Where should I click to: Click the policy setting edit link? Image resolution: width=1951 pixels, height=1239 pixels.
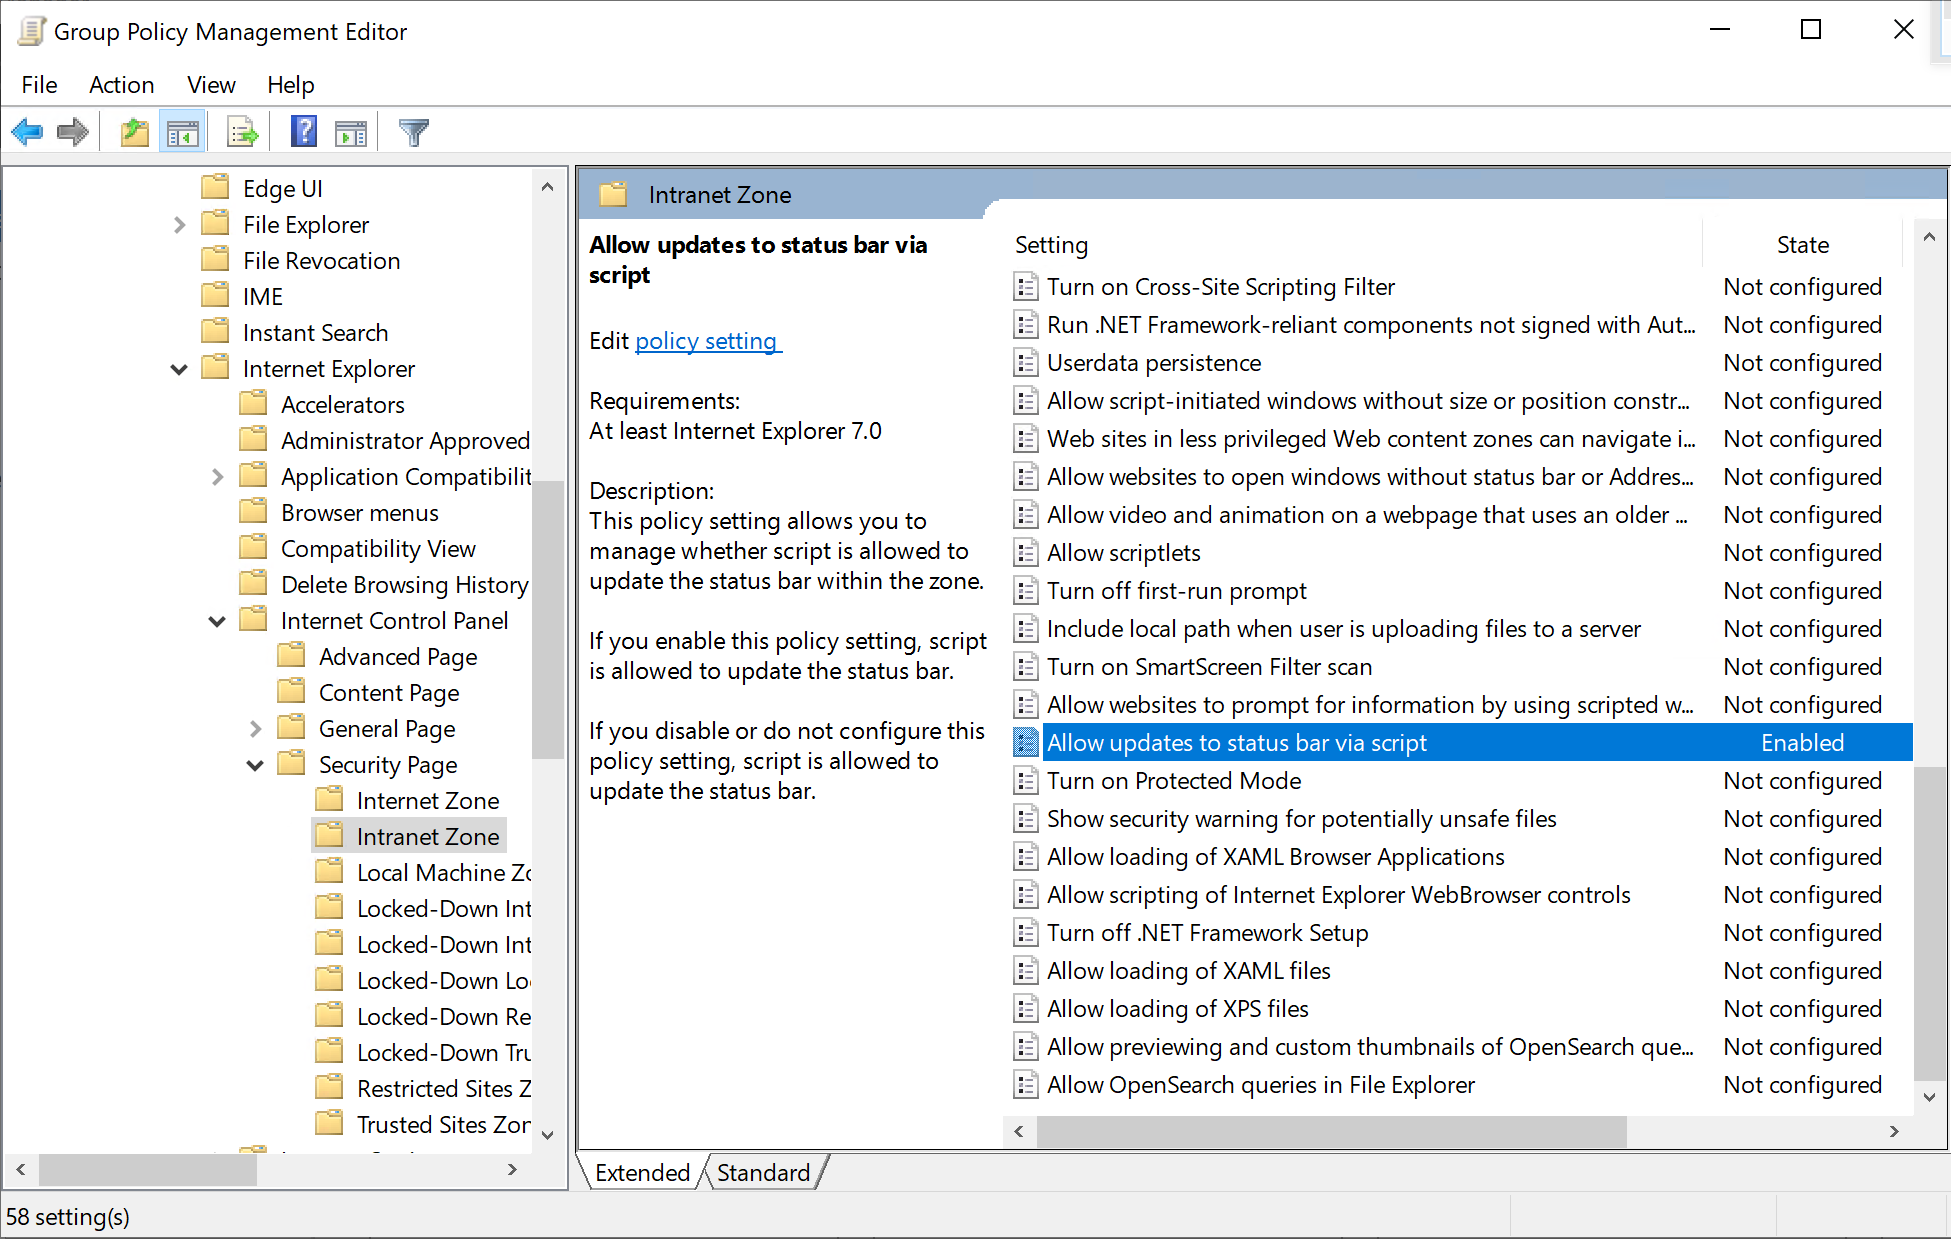(x=706, y=341)
